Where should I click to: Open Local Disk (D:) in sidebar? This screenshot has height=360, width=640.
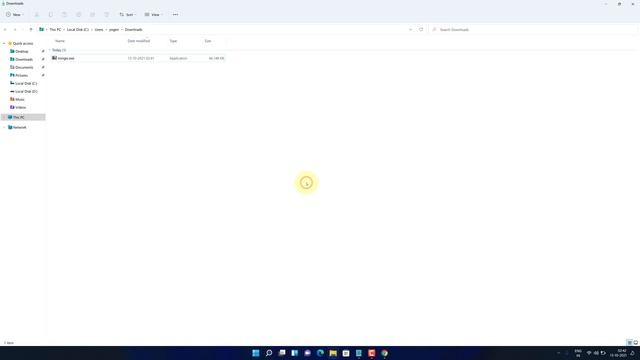[26, 91]
